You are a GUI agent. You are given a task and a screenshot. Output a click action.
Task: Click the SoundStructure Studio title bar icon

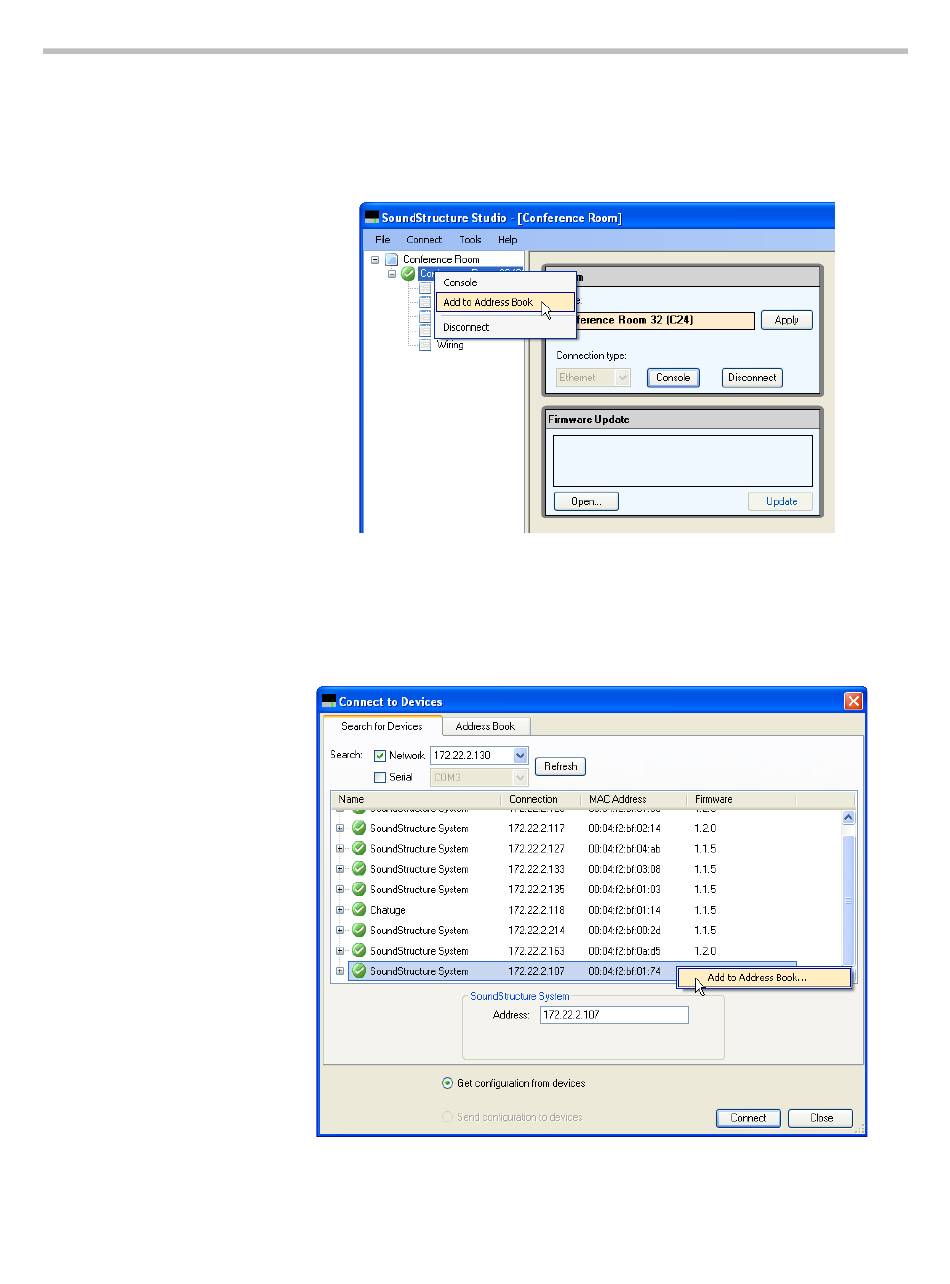click(x=372, y=217)
